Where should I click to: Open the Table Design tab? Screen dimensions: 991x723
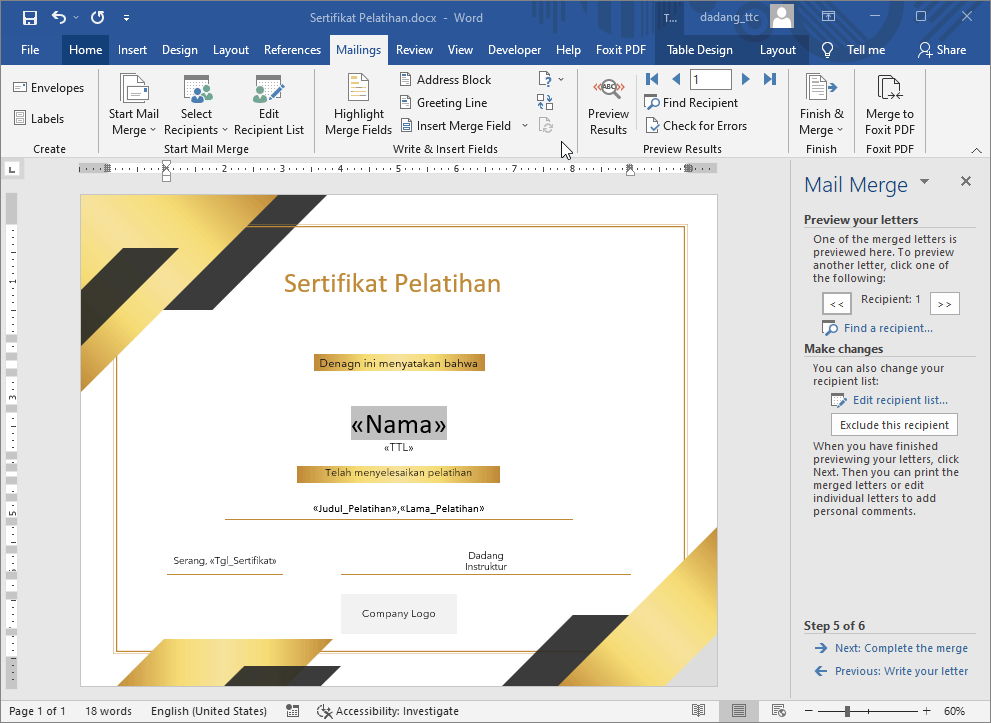point(699,49)
